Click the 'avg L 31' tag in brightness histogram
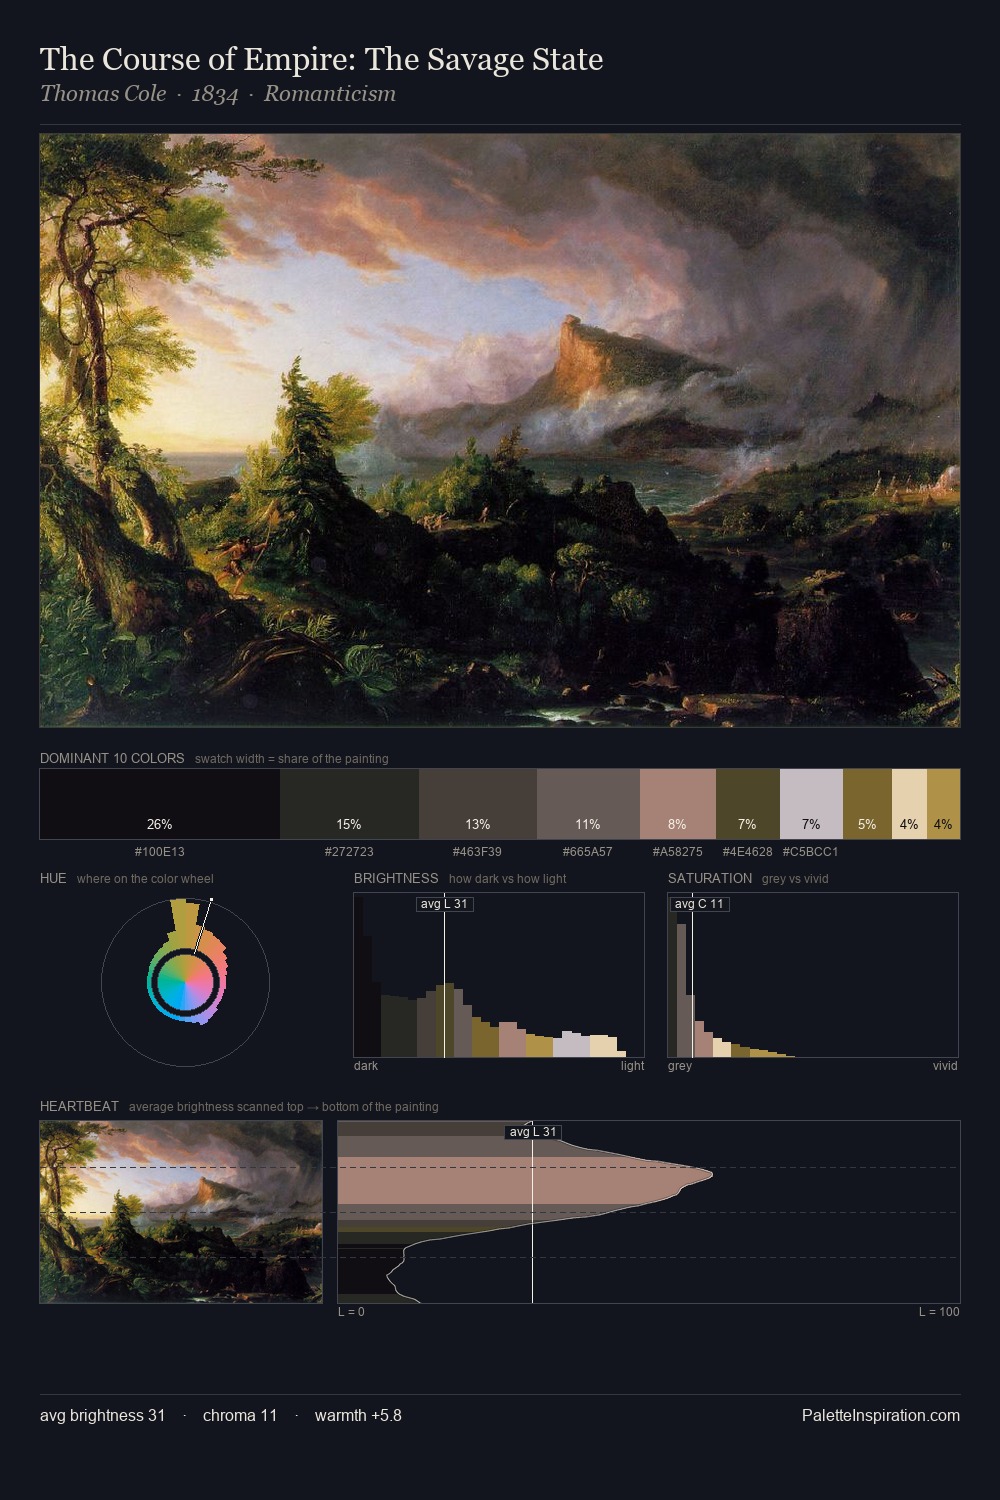The image size is (1000, 1500). coord(444,904)
